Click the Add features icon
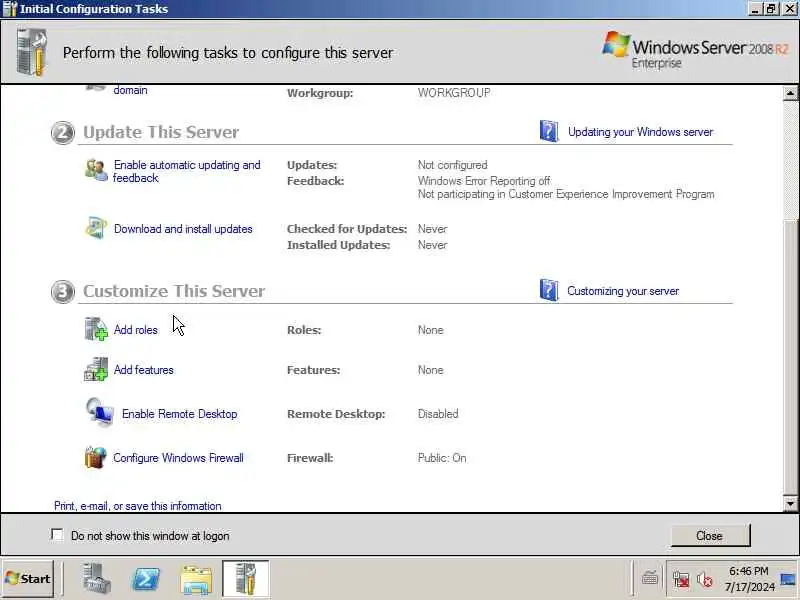 coord(96,369)
